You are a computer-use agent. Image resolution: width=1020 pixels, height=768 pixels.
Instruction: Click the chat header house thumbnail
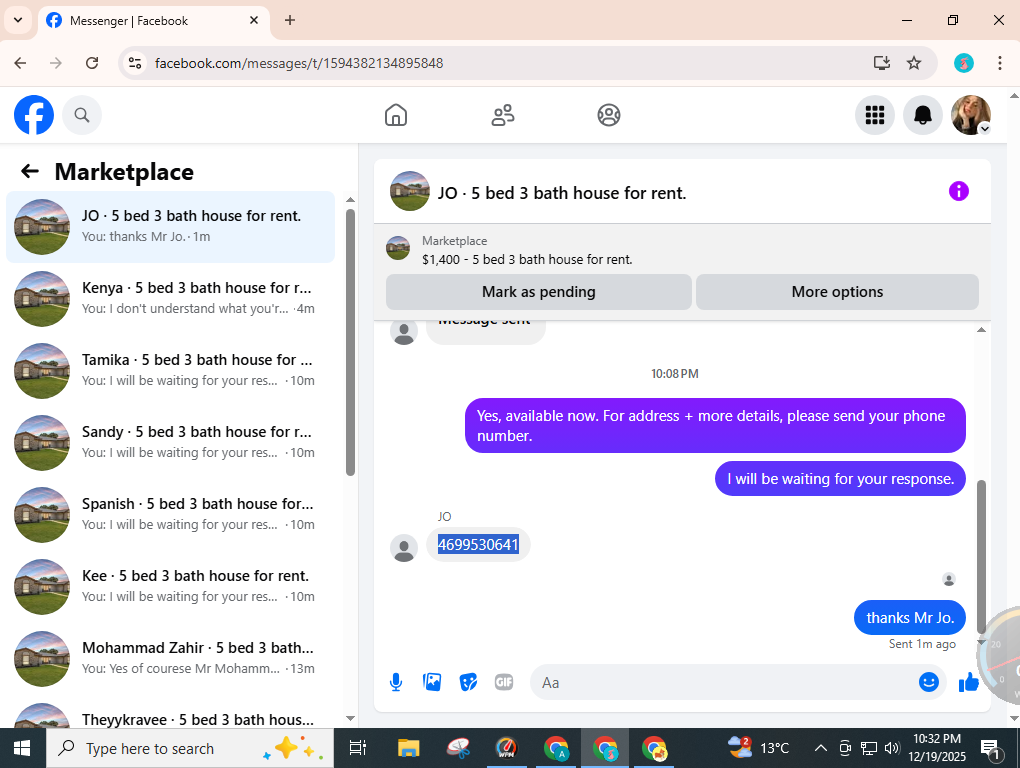[x=409, y=191]
